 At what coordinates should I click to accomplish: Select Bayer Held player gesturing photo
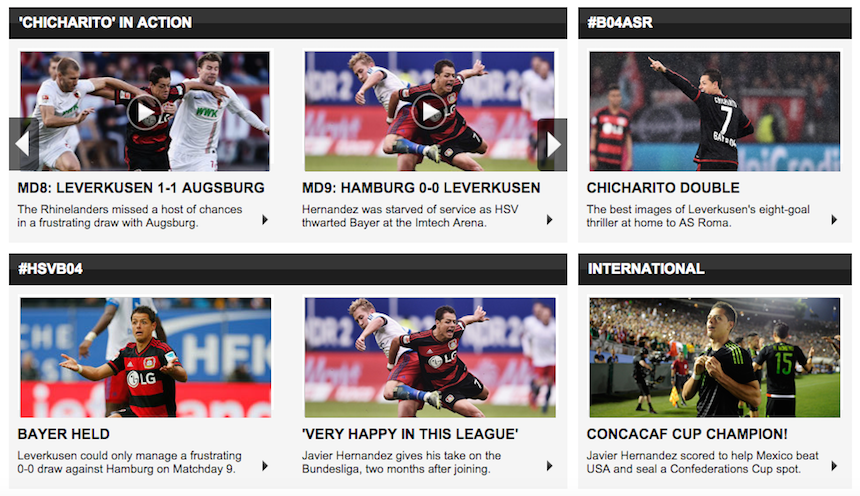[145, 358]
